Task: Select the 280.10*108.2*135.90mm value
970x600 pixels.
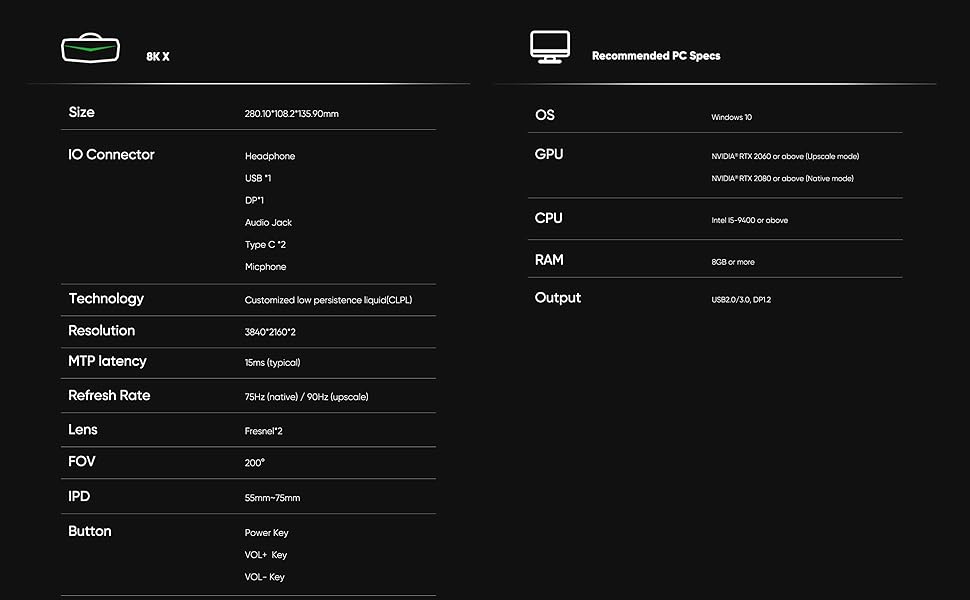Action: [x=291, y=114]
